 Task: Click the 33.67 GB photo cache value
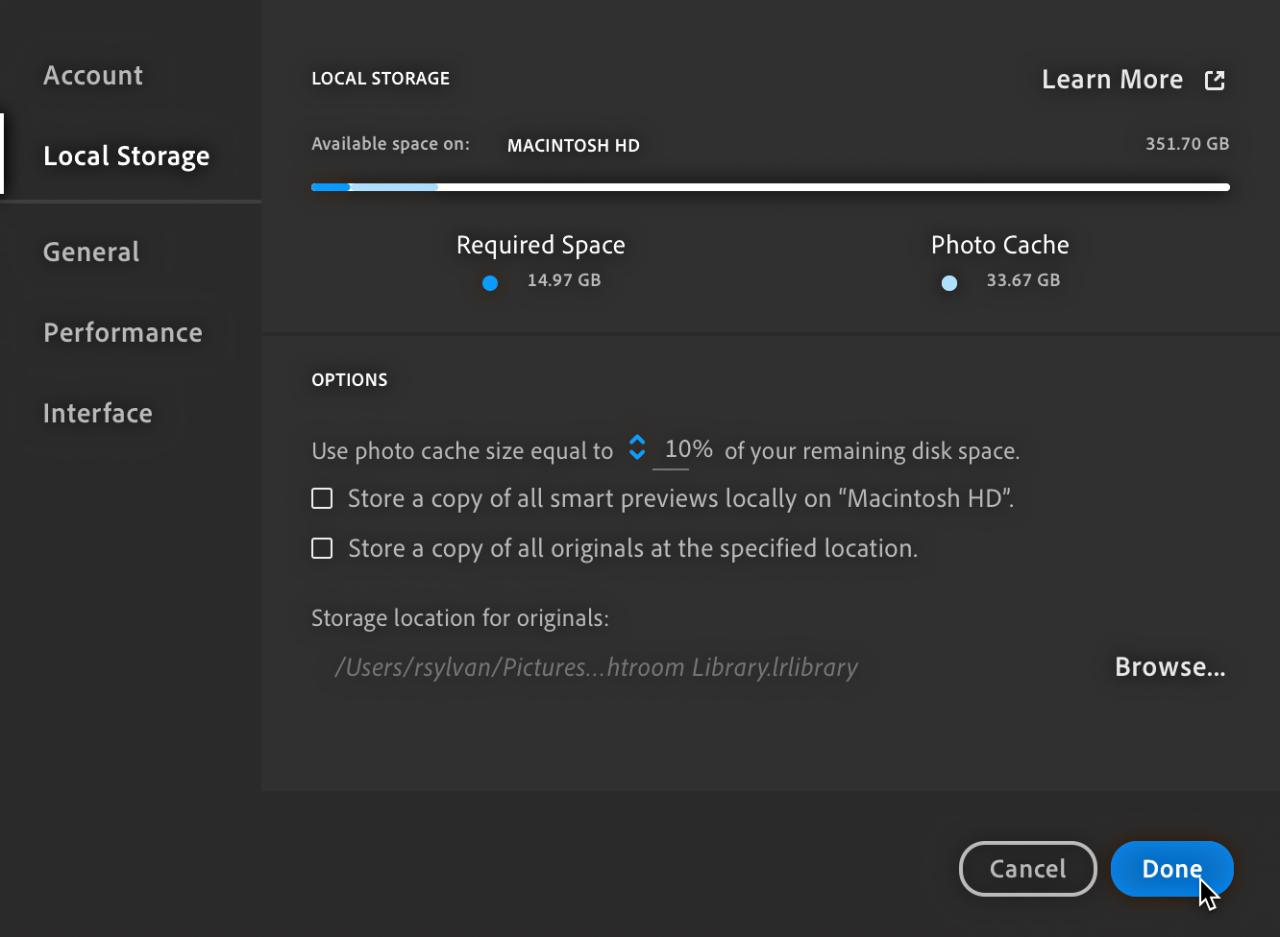tap(1023, 281)
